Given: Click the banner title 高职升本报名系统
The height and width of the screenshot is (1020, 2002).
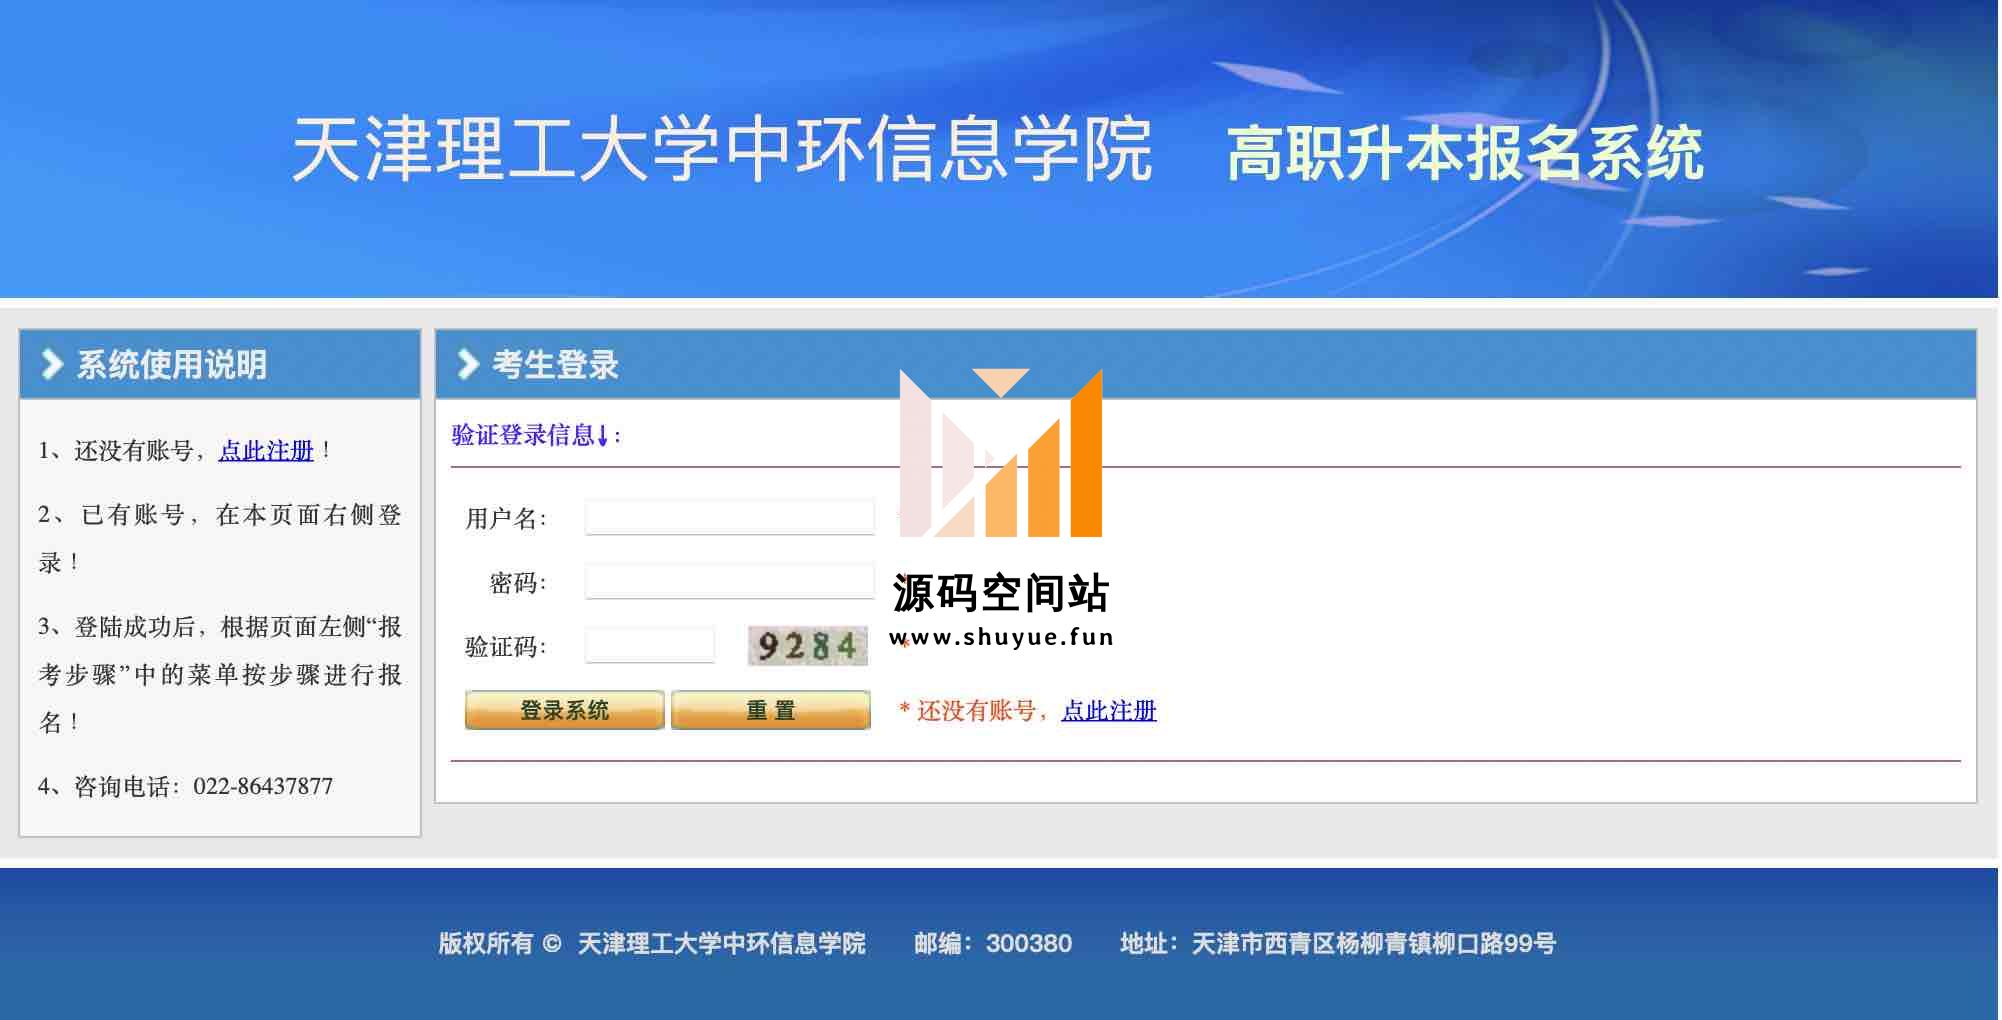Looking at the screenshot, I should [1465, 153].
